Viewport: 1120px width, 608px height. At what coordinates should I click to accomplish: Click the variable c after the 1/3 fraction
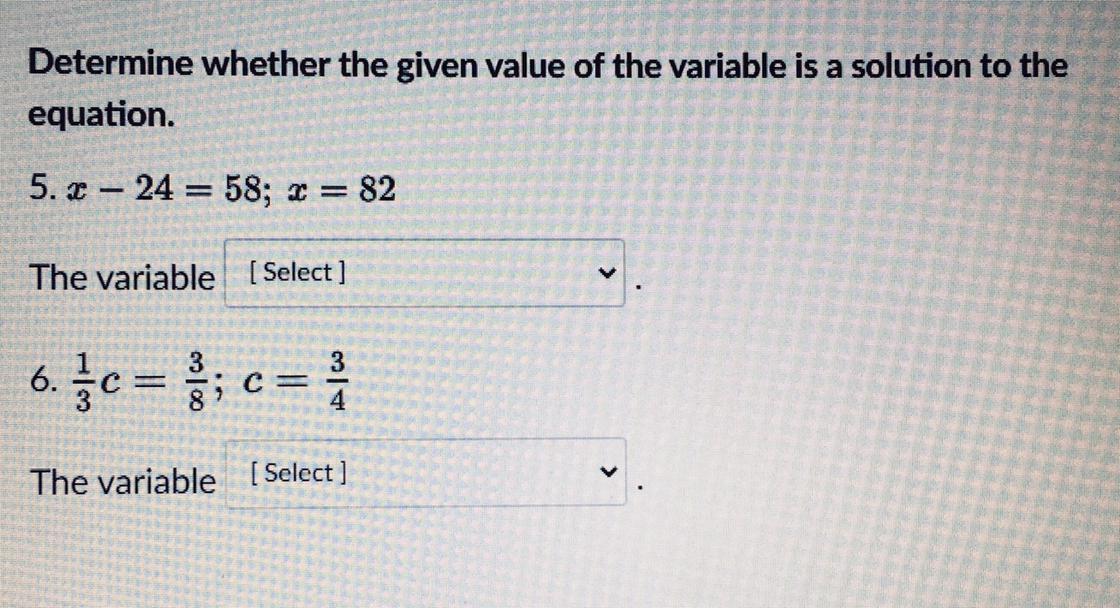coord(109,384)
